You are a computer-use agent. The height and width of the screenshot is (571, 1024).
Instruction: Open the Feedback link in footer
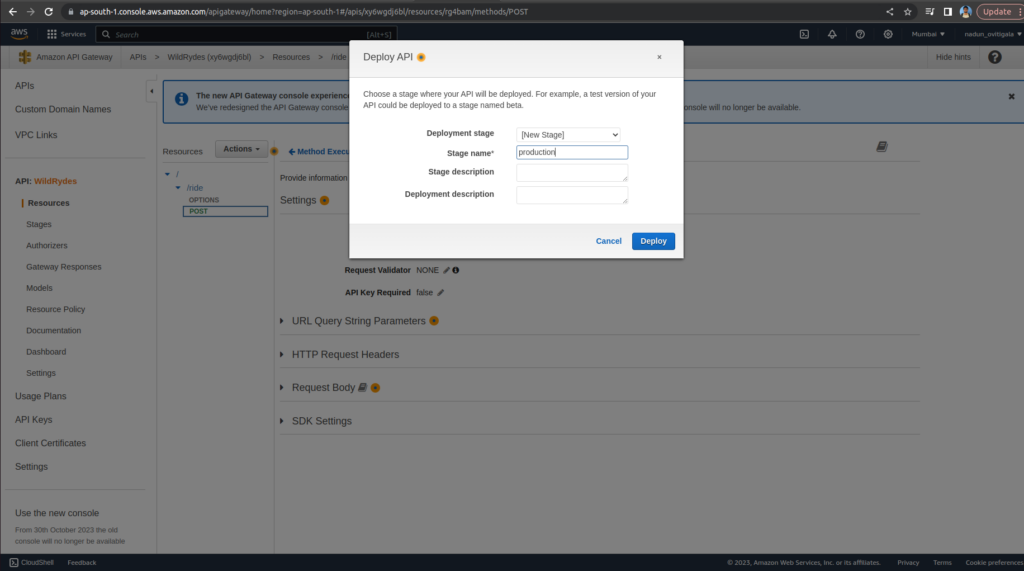pyautogui.click(x=82, y=563)
